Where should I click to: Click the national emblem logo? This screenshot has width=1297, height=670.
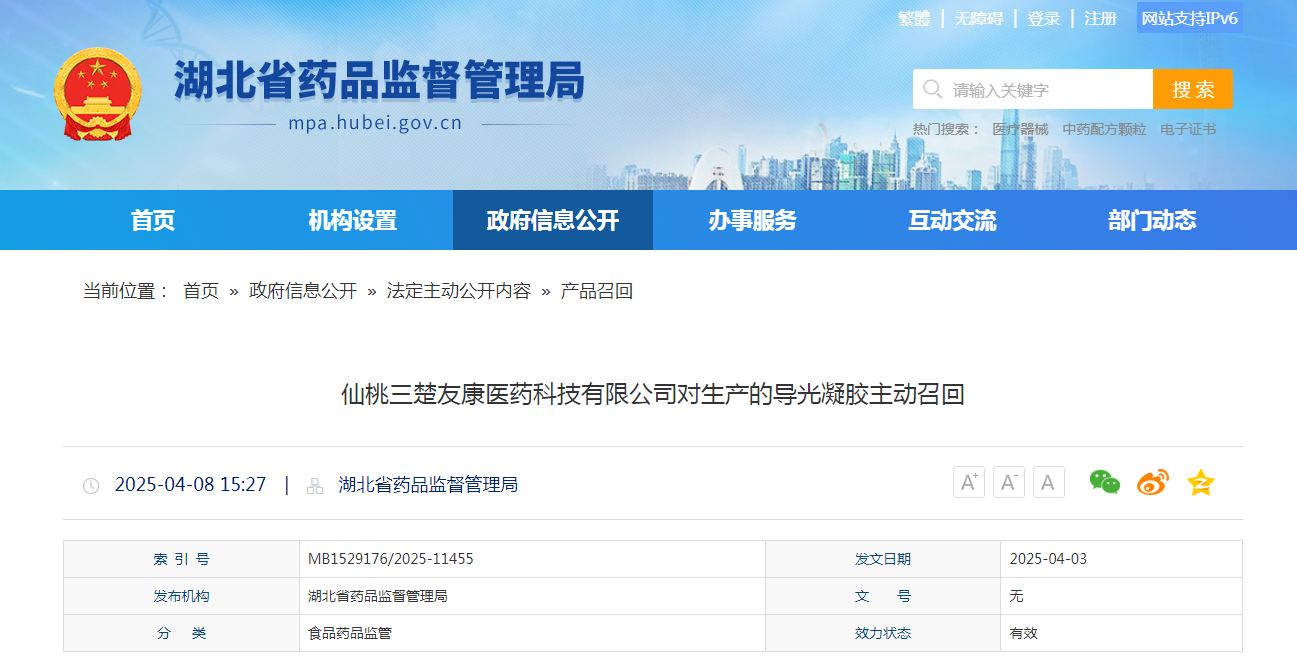pos(97,94)
